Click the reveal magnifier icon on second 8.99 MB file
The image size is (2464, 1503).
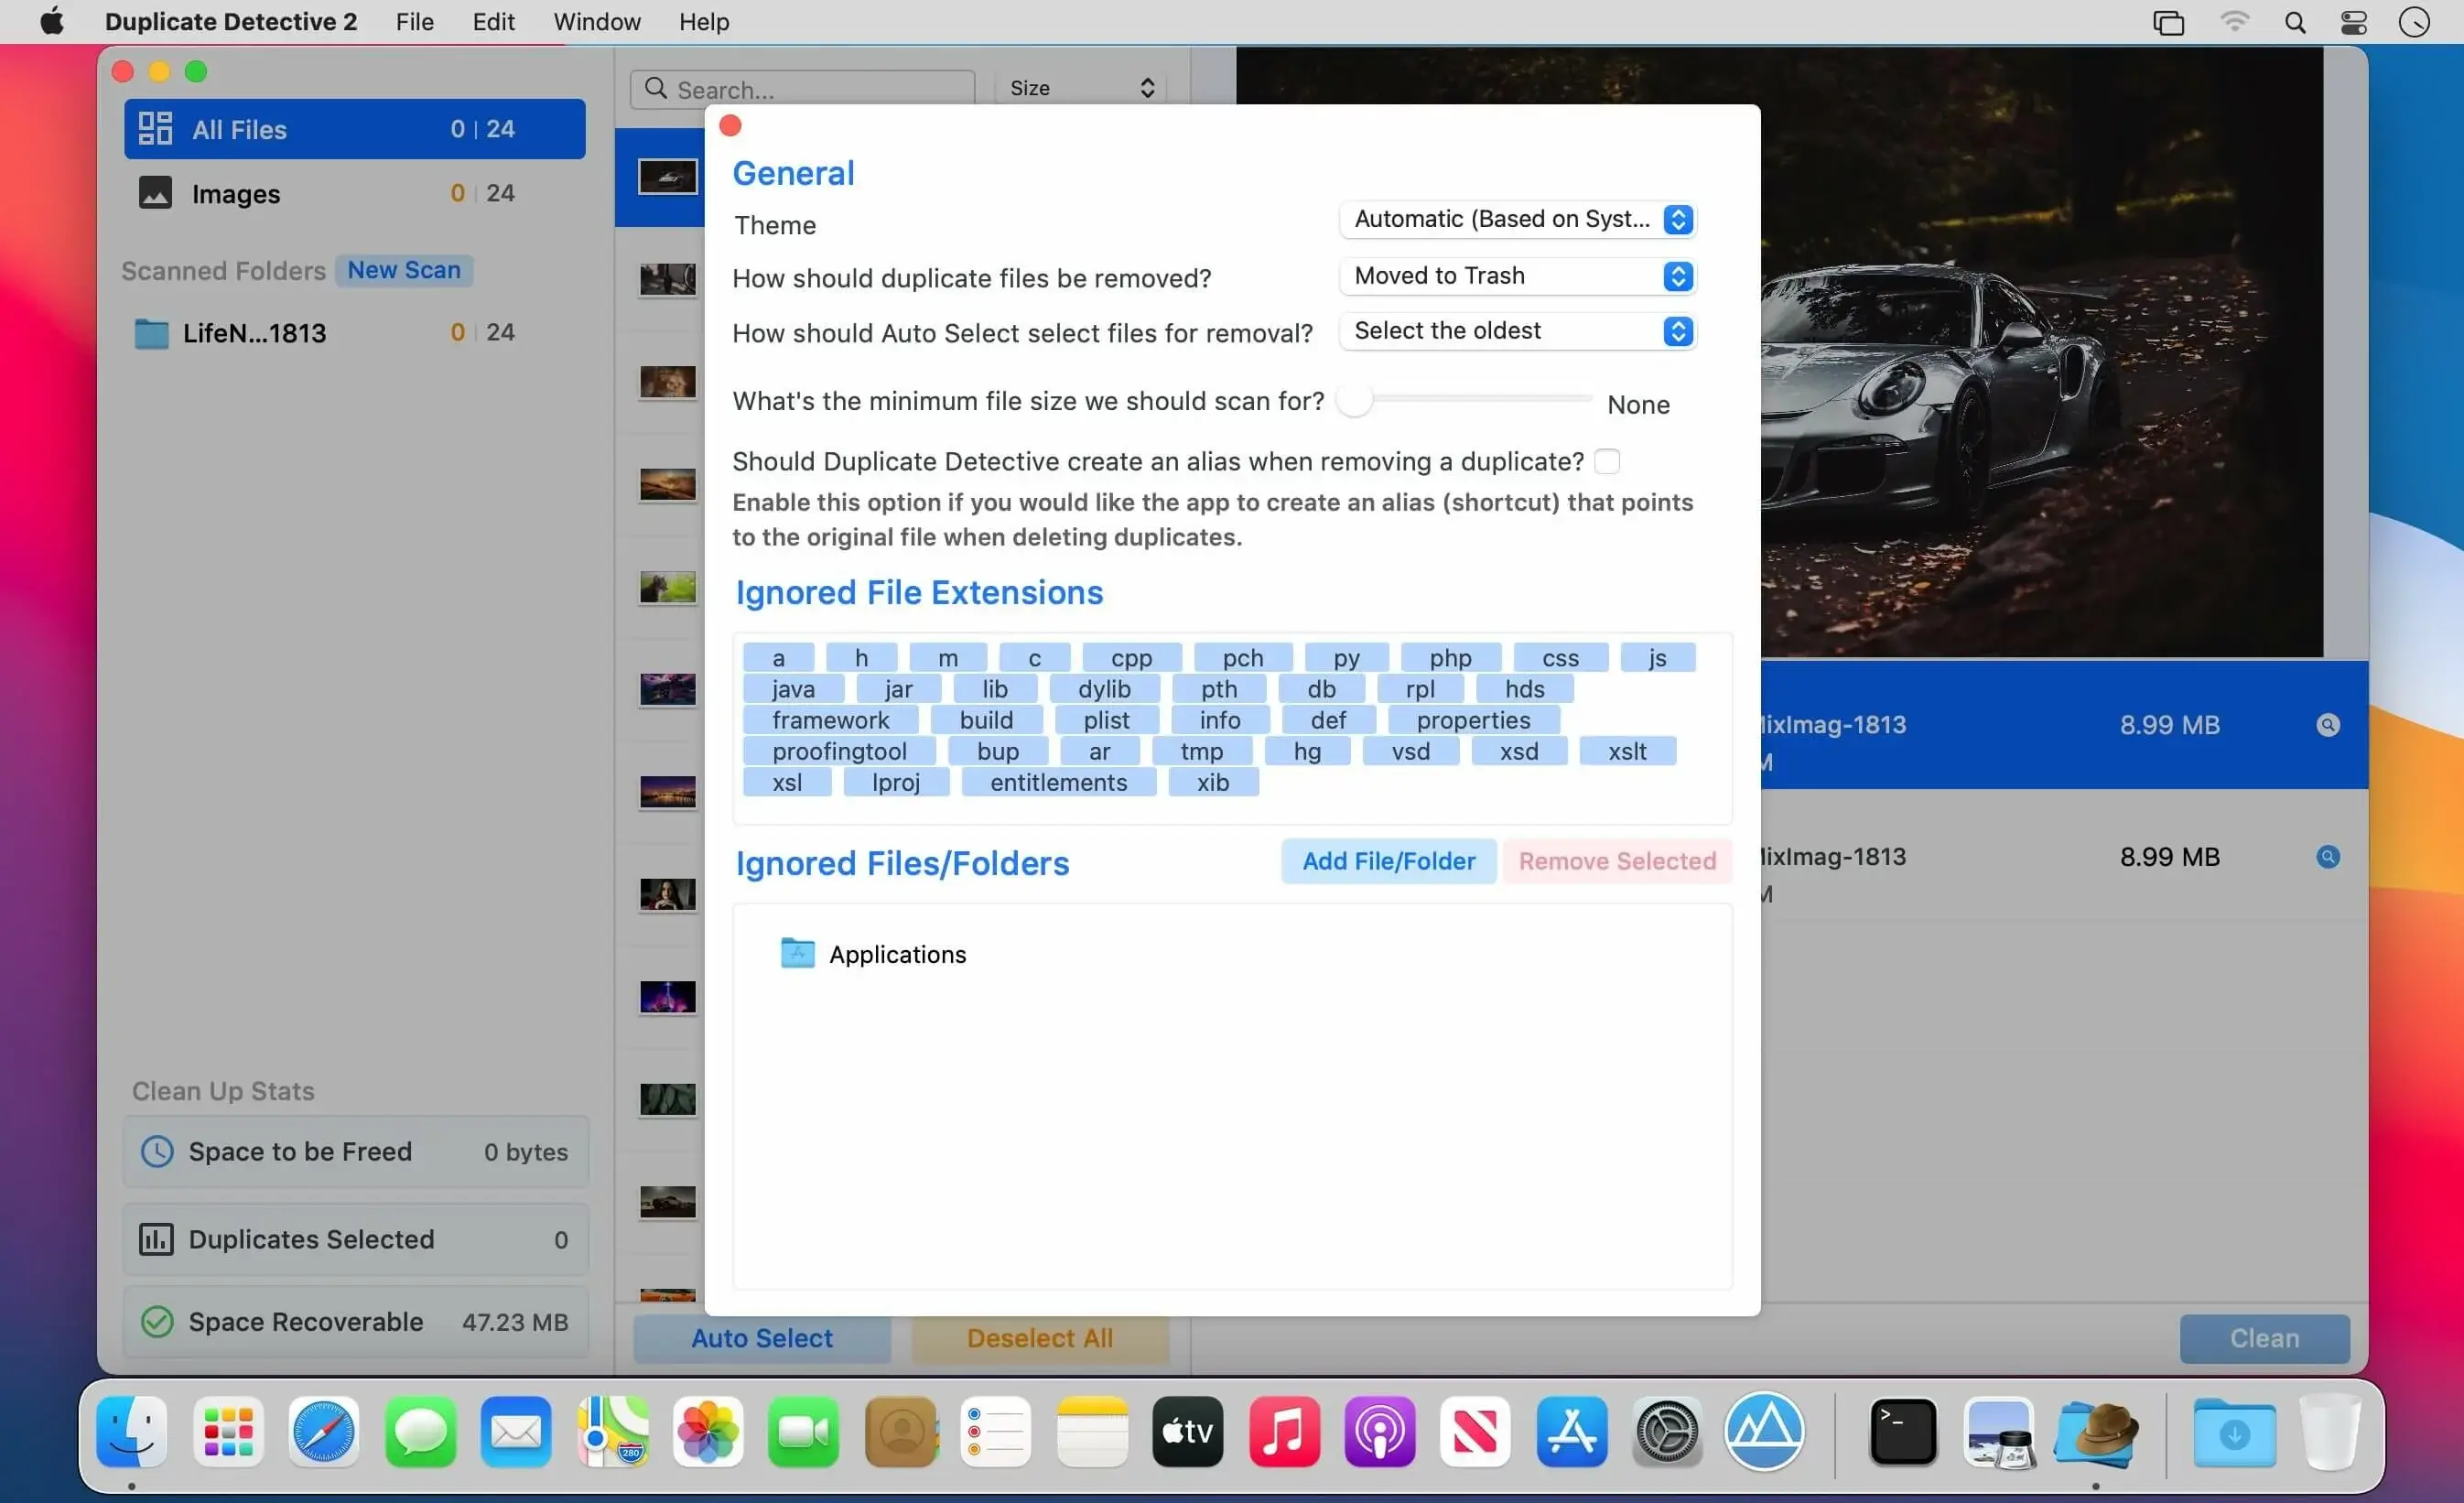pyautogui.click(x=2328, y=857)
